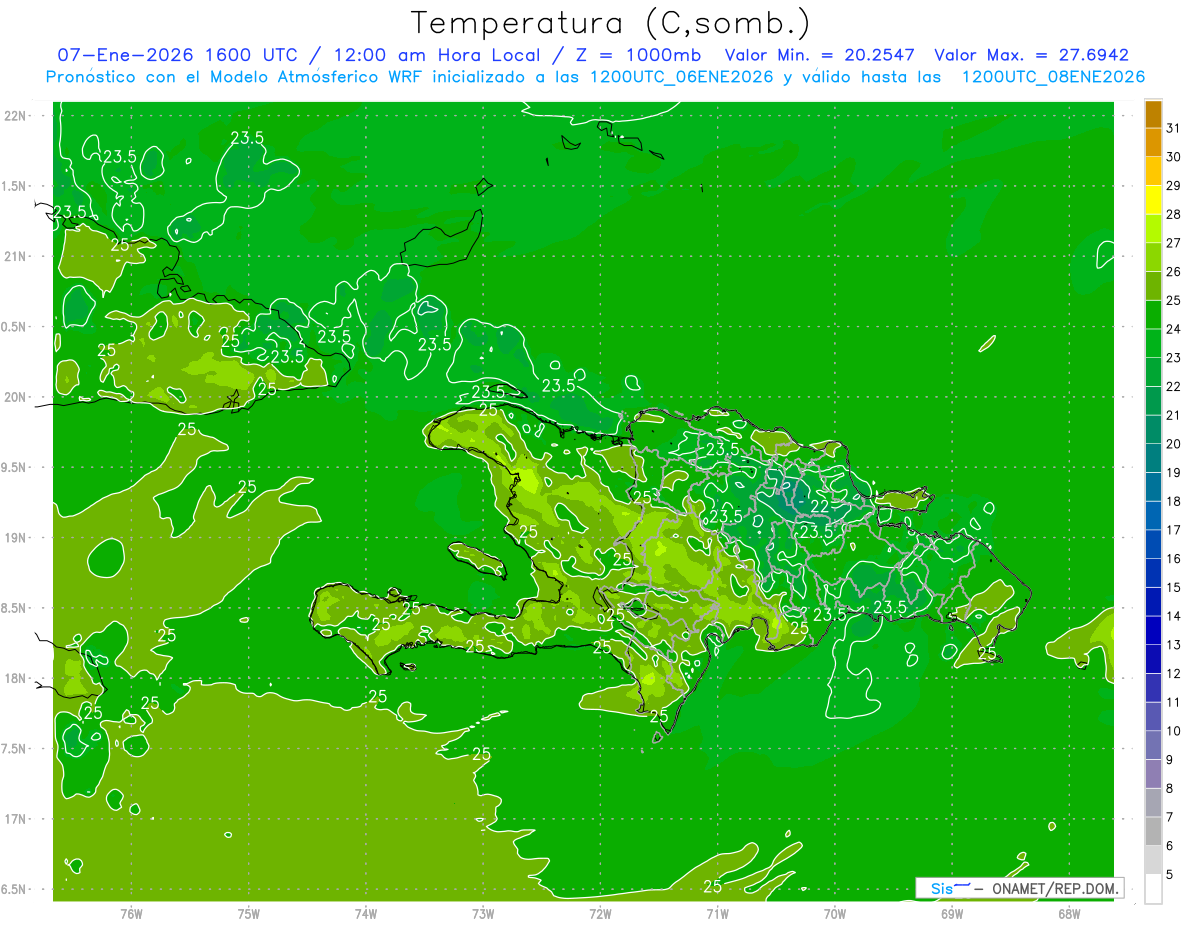Click the orange-brown swatch above 31 on colorbar

point(1153,113)
